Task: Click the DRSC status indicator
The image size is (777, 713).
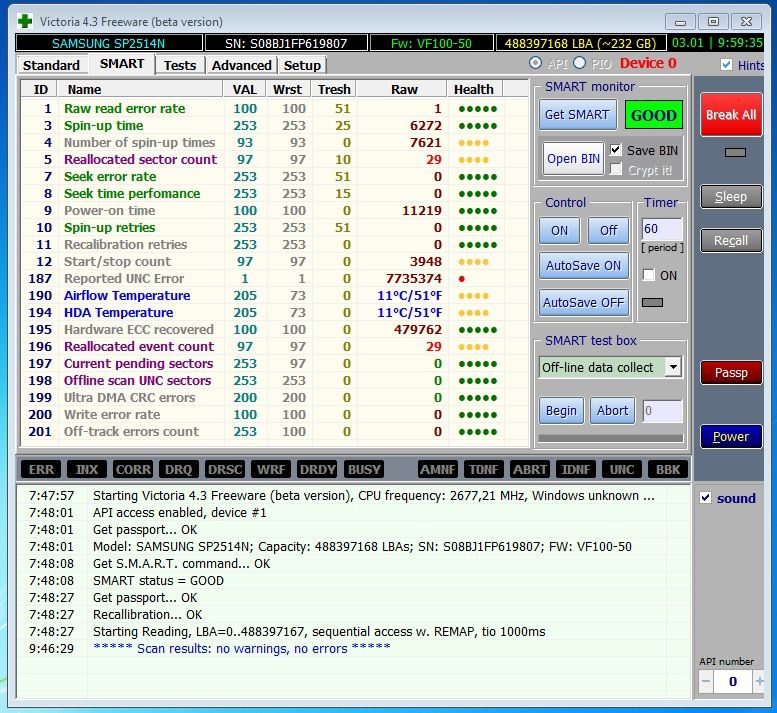Action: click(x=225, y=469)
